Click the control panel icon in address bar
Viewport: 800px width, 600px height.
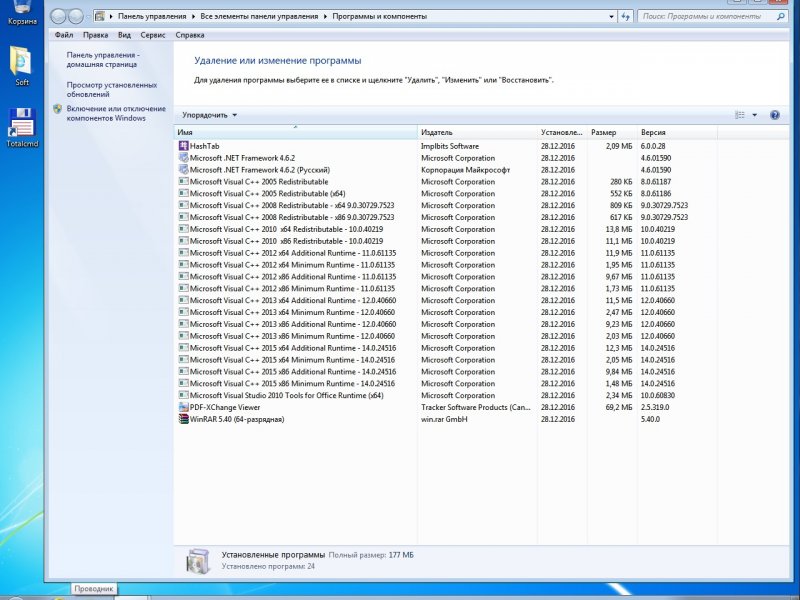coord(100,16)
